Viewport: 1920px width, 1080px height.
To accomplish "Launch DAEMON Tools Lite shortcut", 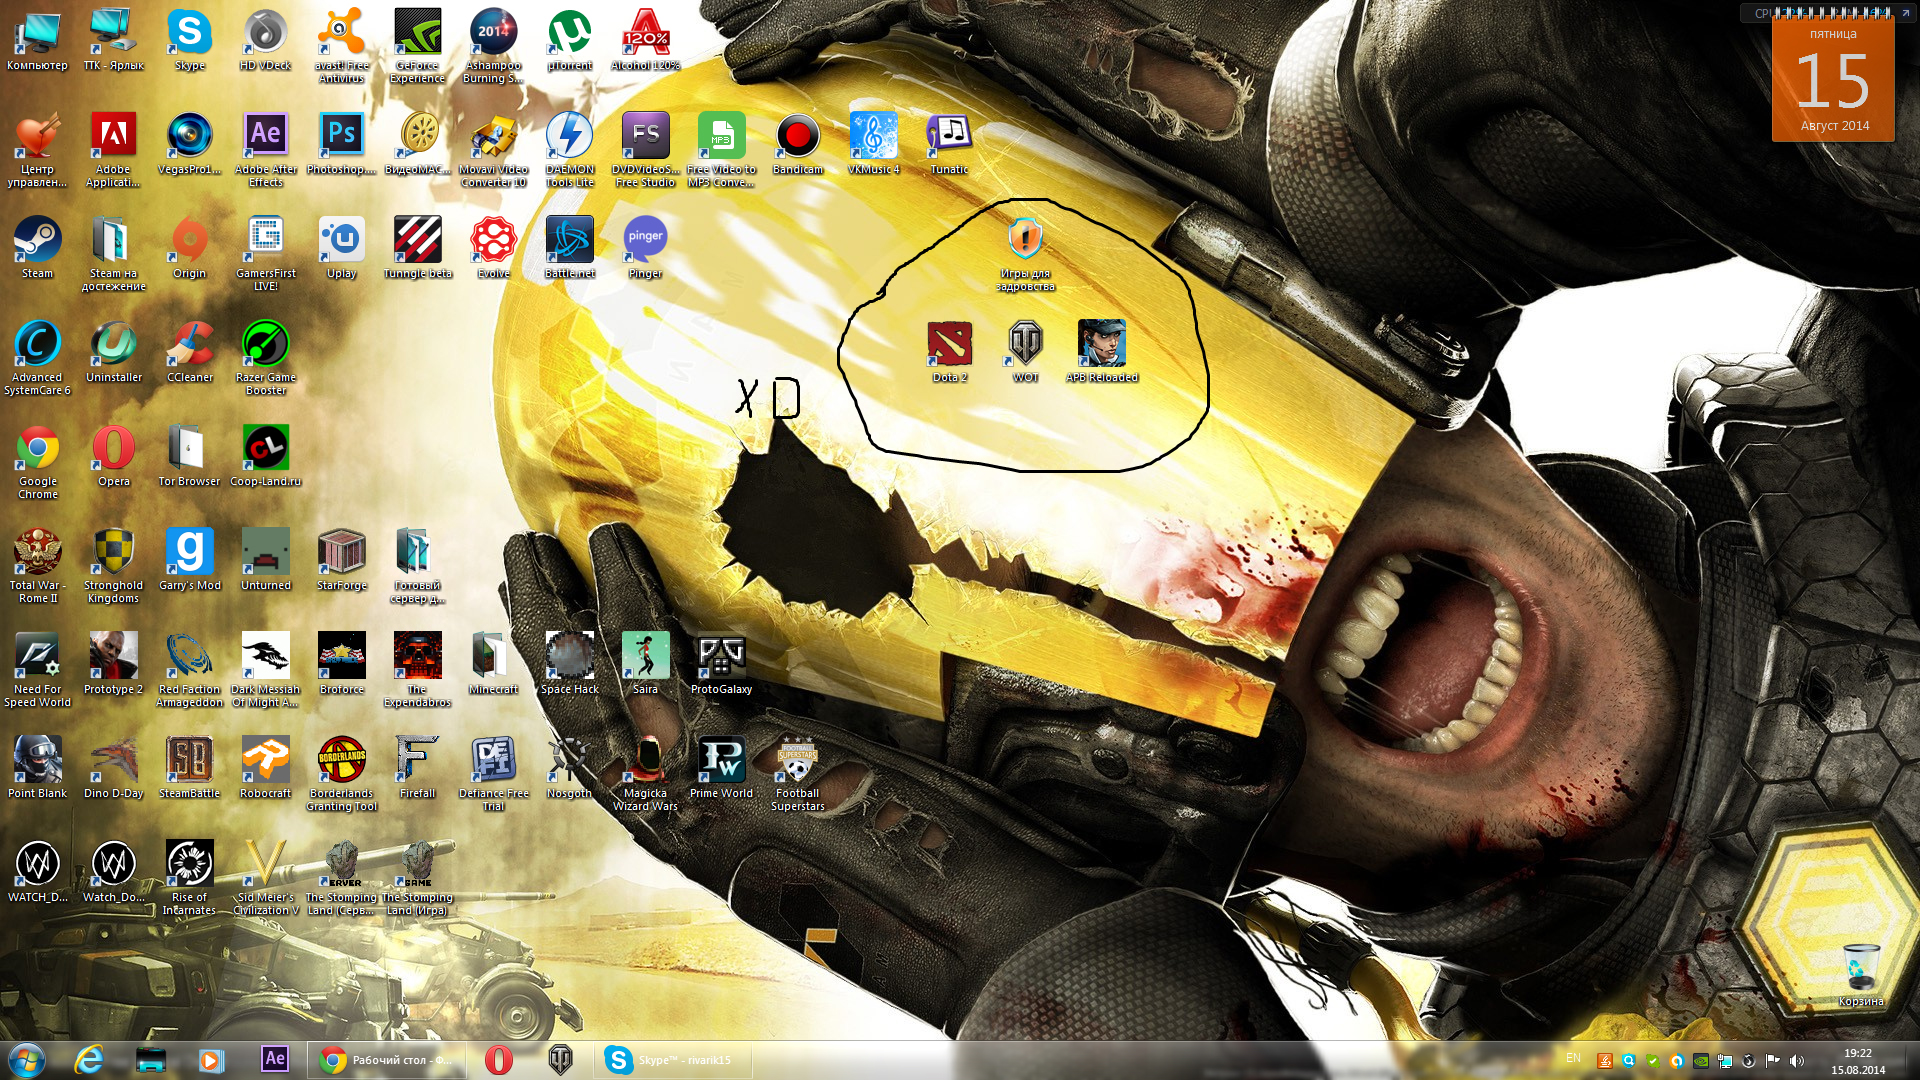I will (x=569, y=149).
